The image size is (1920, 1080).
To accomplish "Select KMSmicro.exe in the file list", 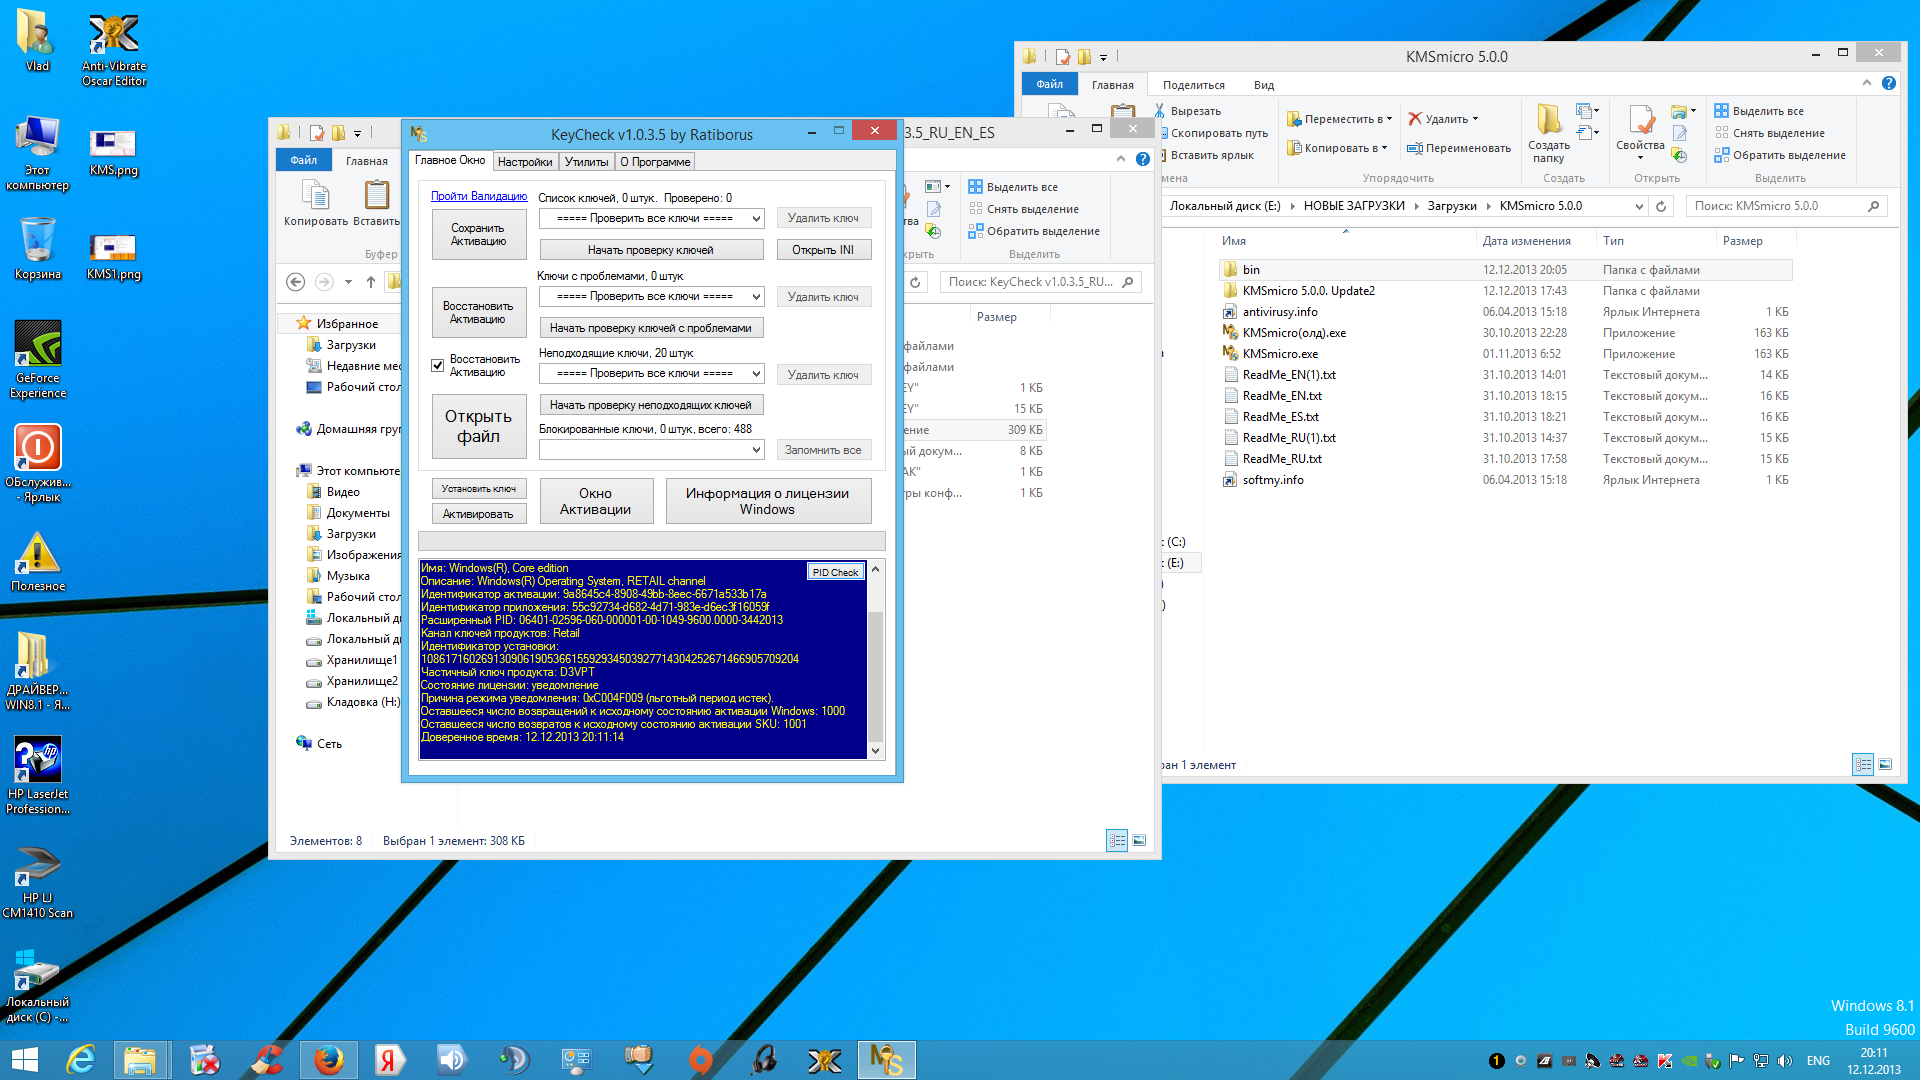I will [1279, 354].
